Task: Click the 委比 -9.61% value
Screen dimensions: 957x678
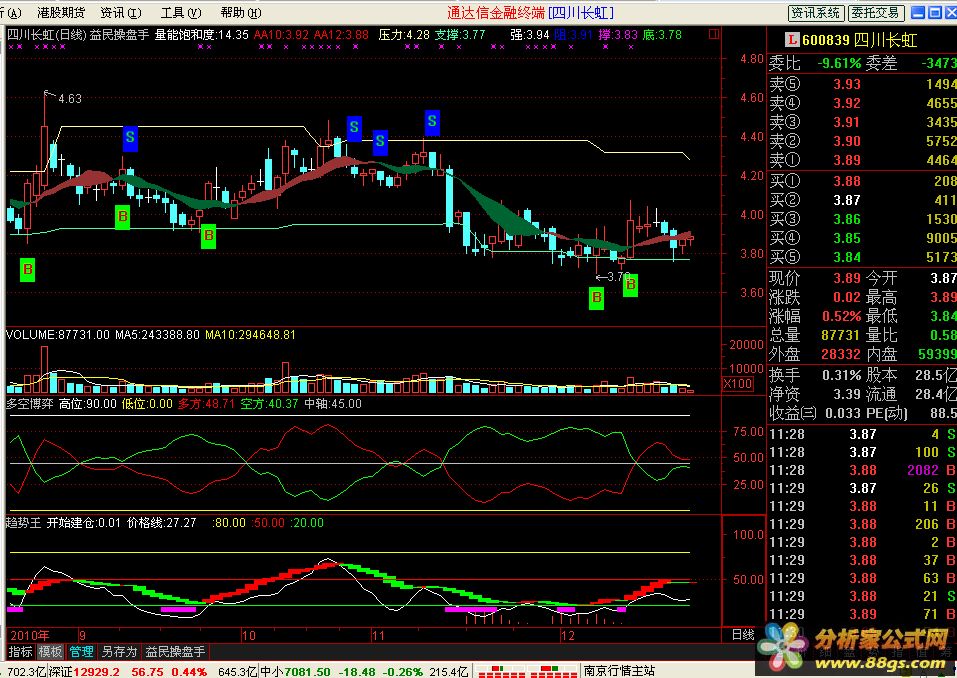Action: point(839,63)
